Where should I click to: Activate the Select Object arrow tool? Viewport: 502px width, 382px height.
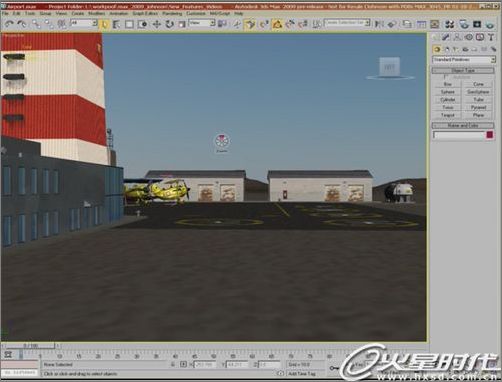click(104, 24)
